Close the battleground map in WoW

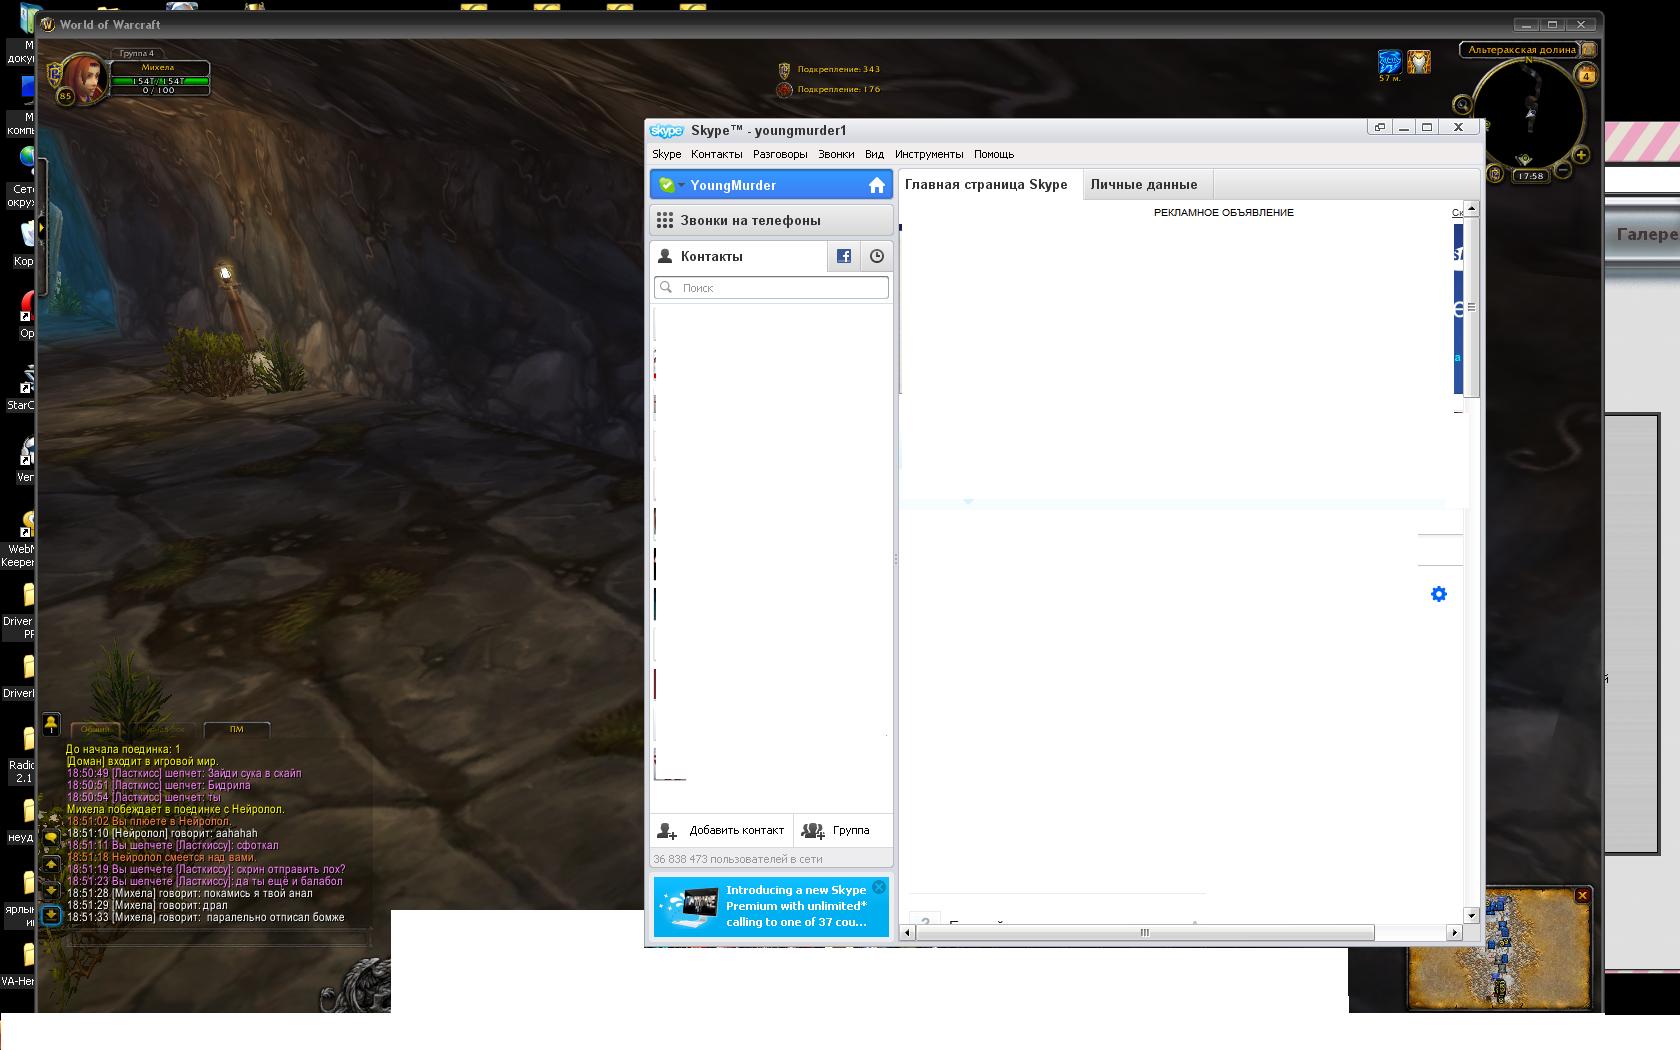click(1582, 896)
